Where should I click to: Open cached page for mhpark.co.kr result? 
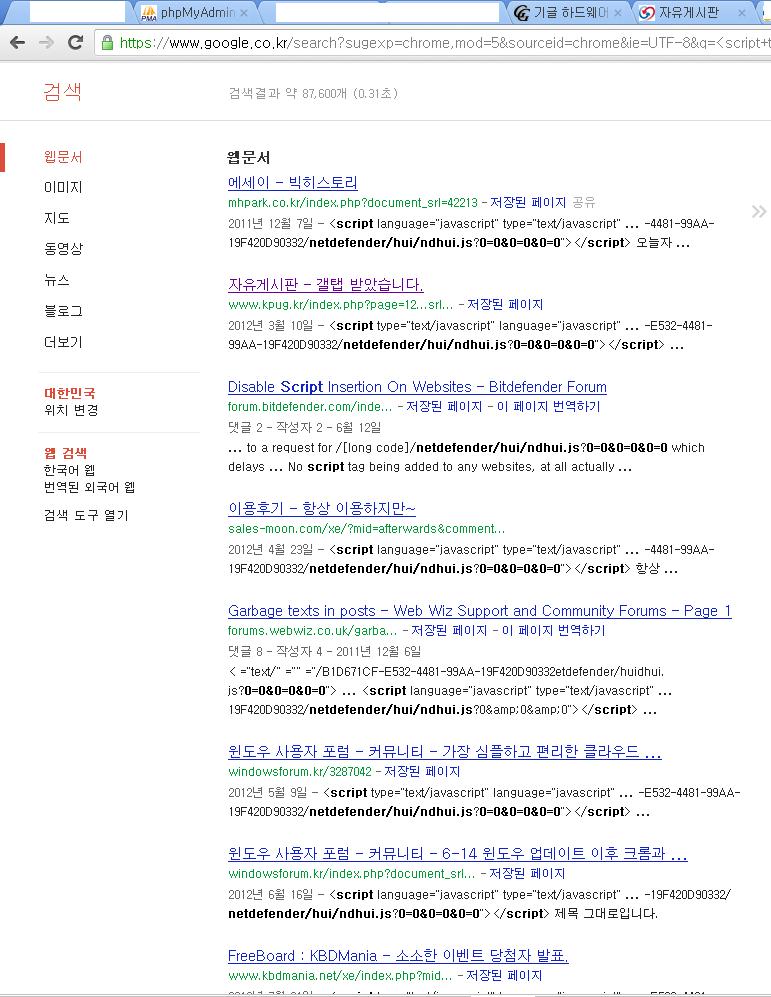coord(528,202)
